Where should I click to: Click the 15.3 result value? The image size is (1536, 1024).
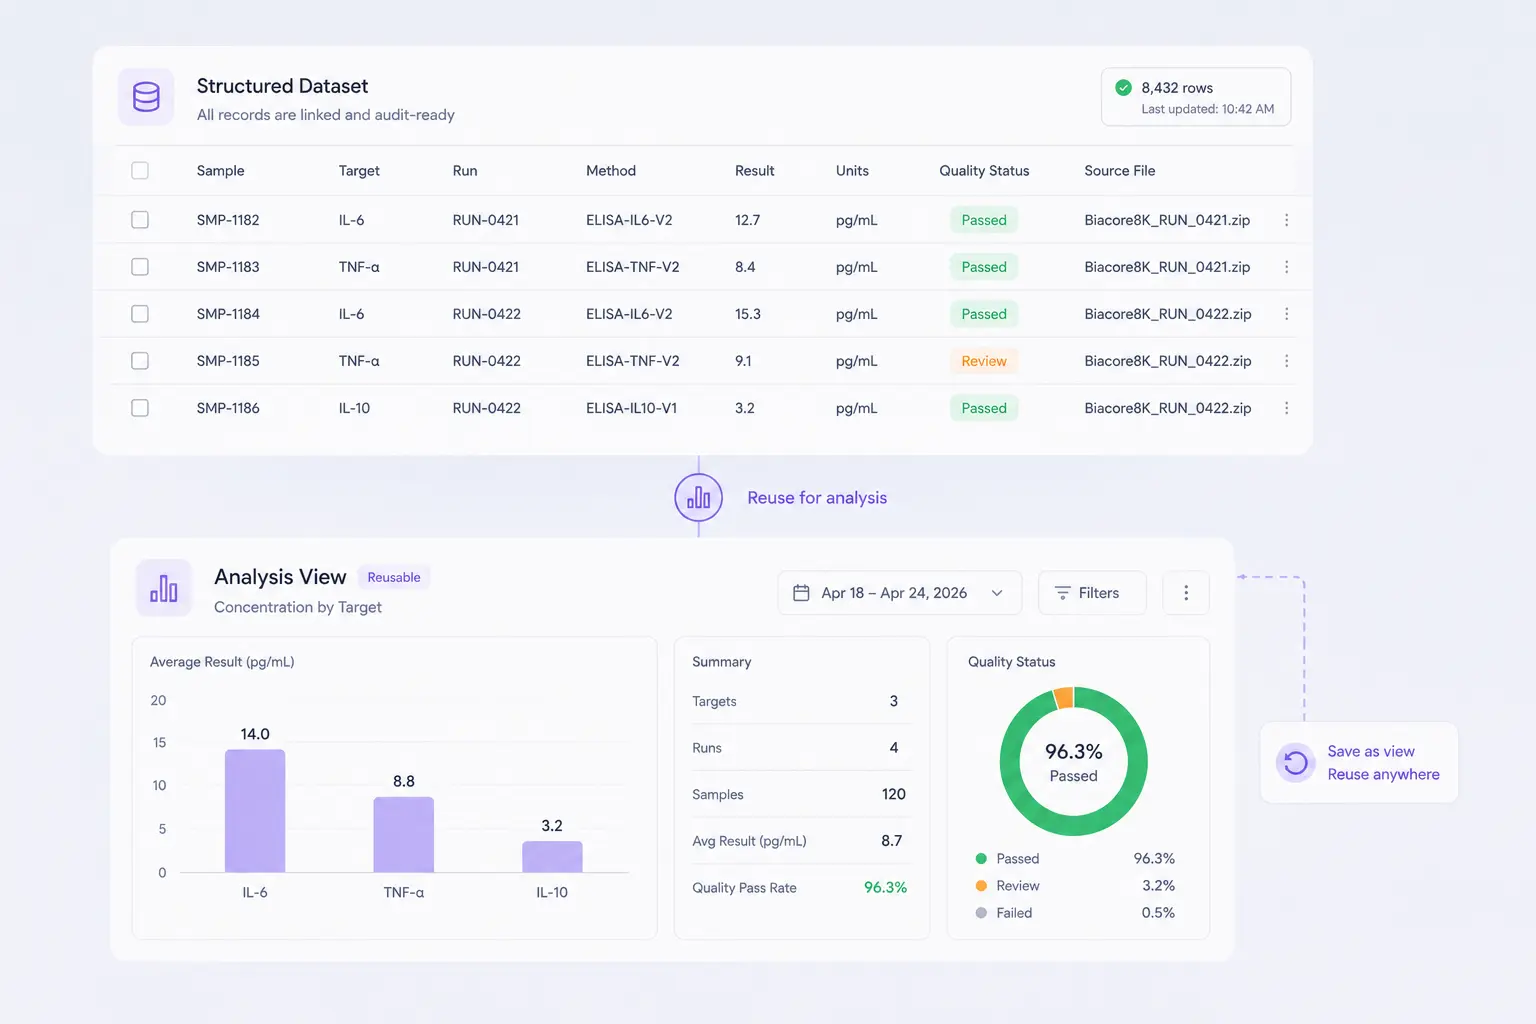748,314
